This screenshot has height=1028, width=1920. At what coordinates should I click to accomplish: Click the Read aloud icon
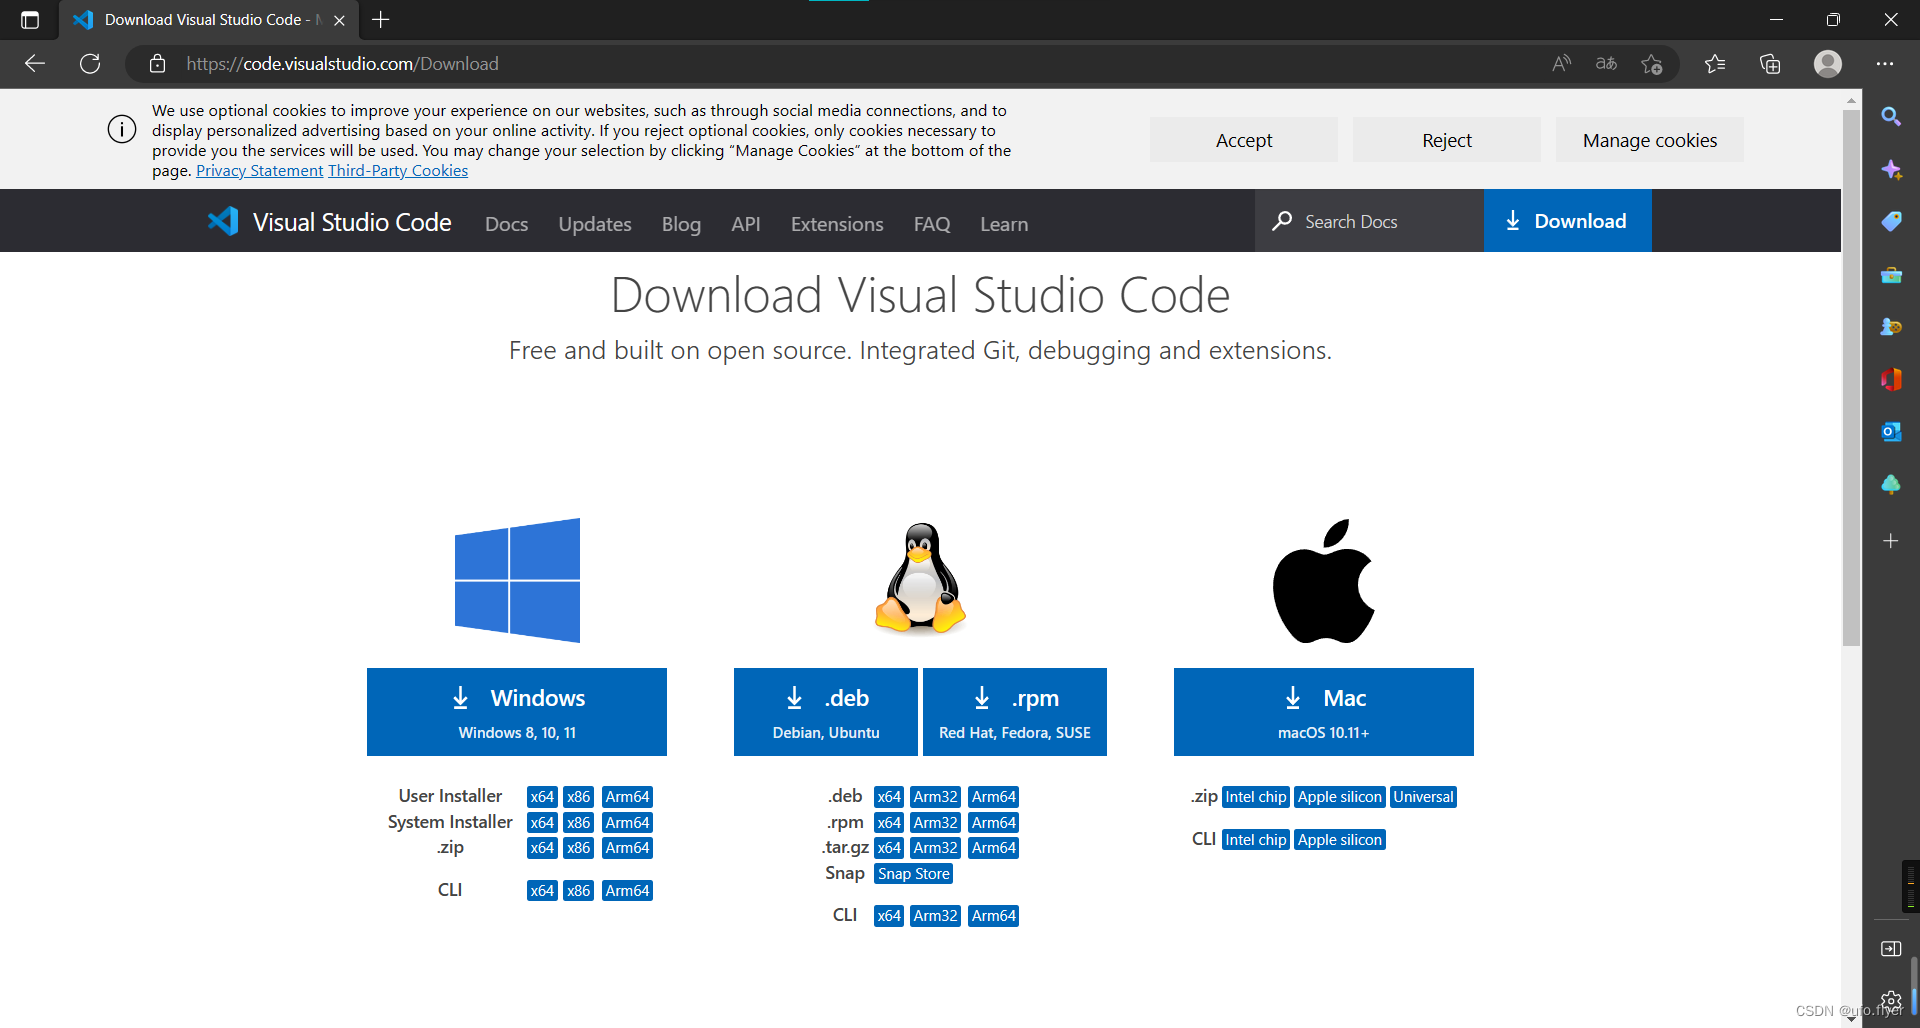tap(1561, 64)
